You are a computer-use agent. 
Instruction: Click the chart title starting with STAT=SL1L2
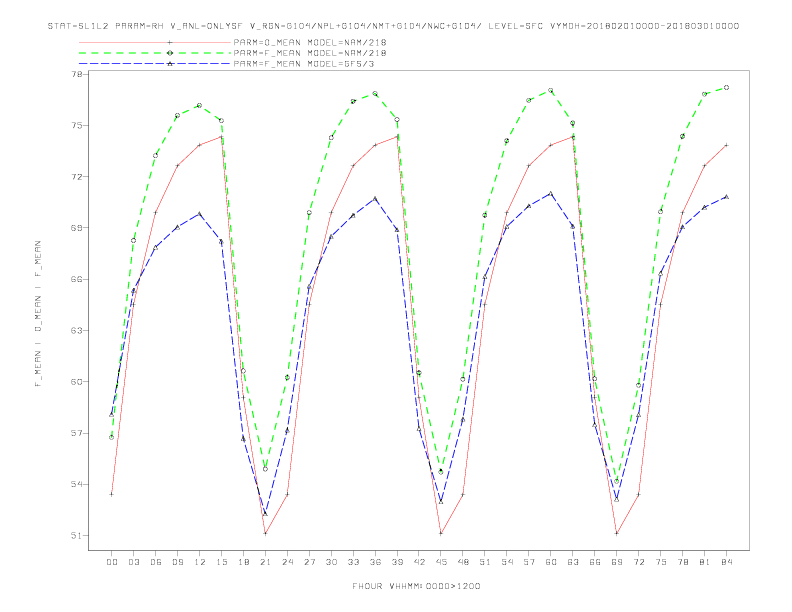(x=393, y=26)
